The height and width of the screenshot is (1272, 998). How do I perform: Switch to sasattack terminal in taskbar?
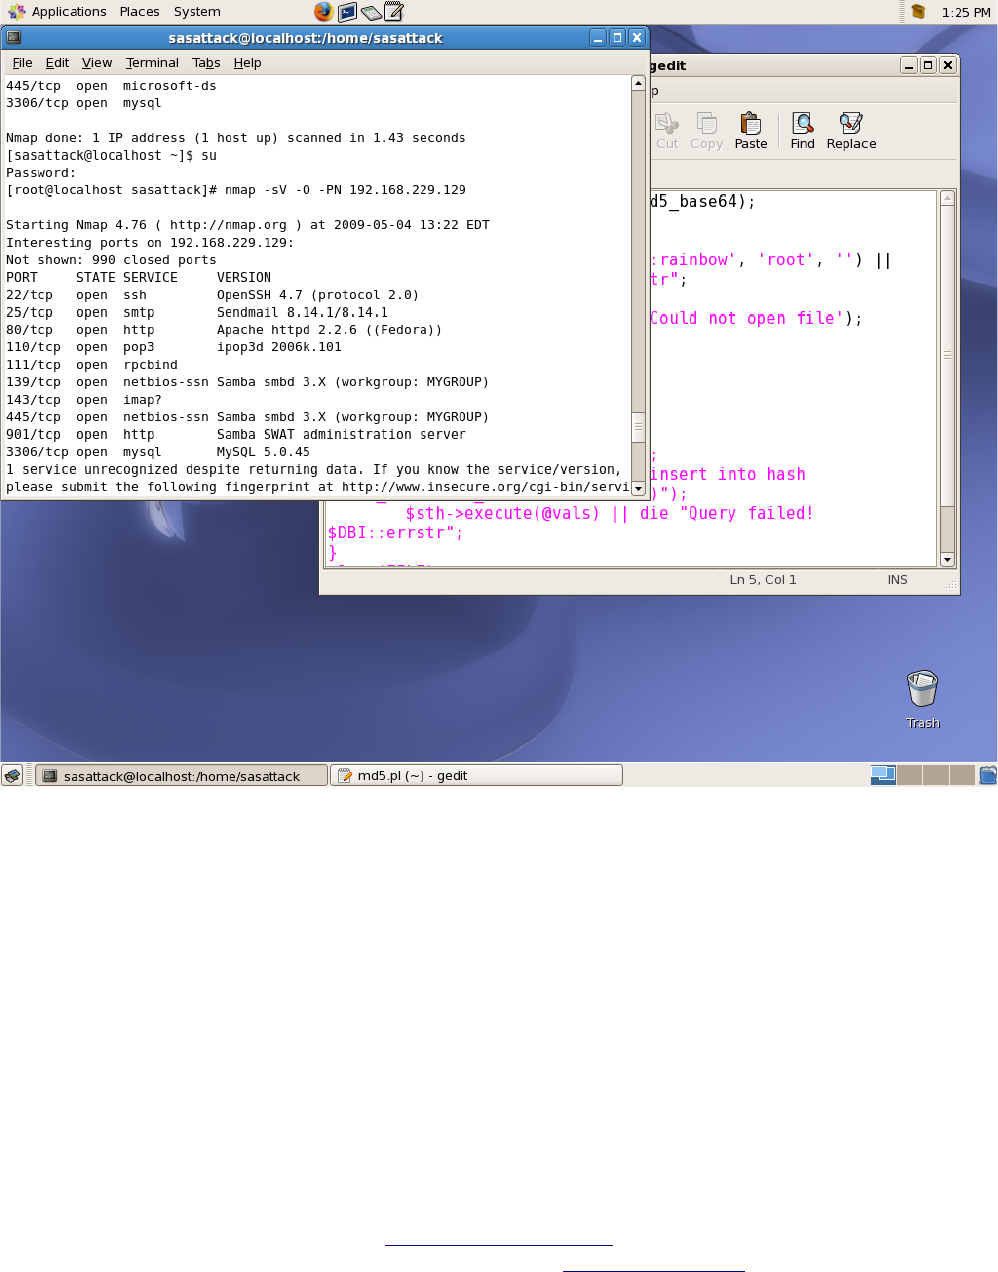181,775
